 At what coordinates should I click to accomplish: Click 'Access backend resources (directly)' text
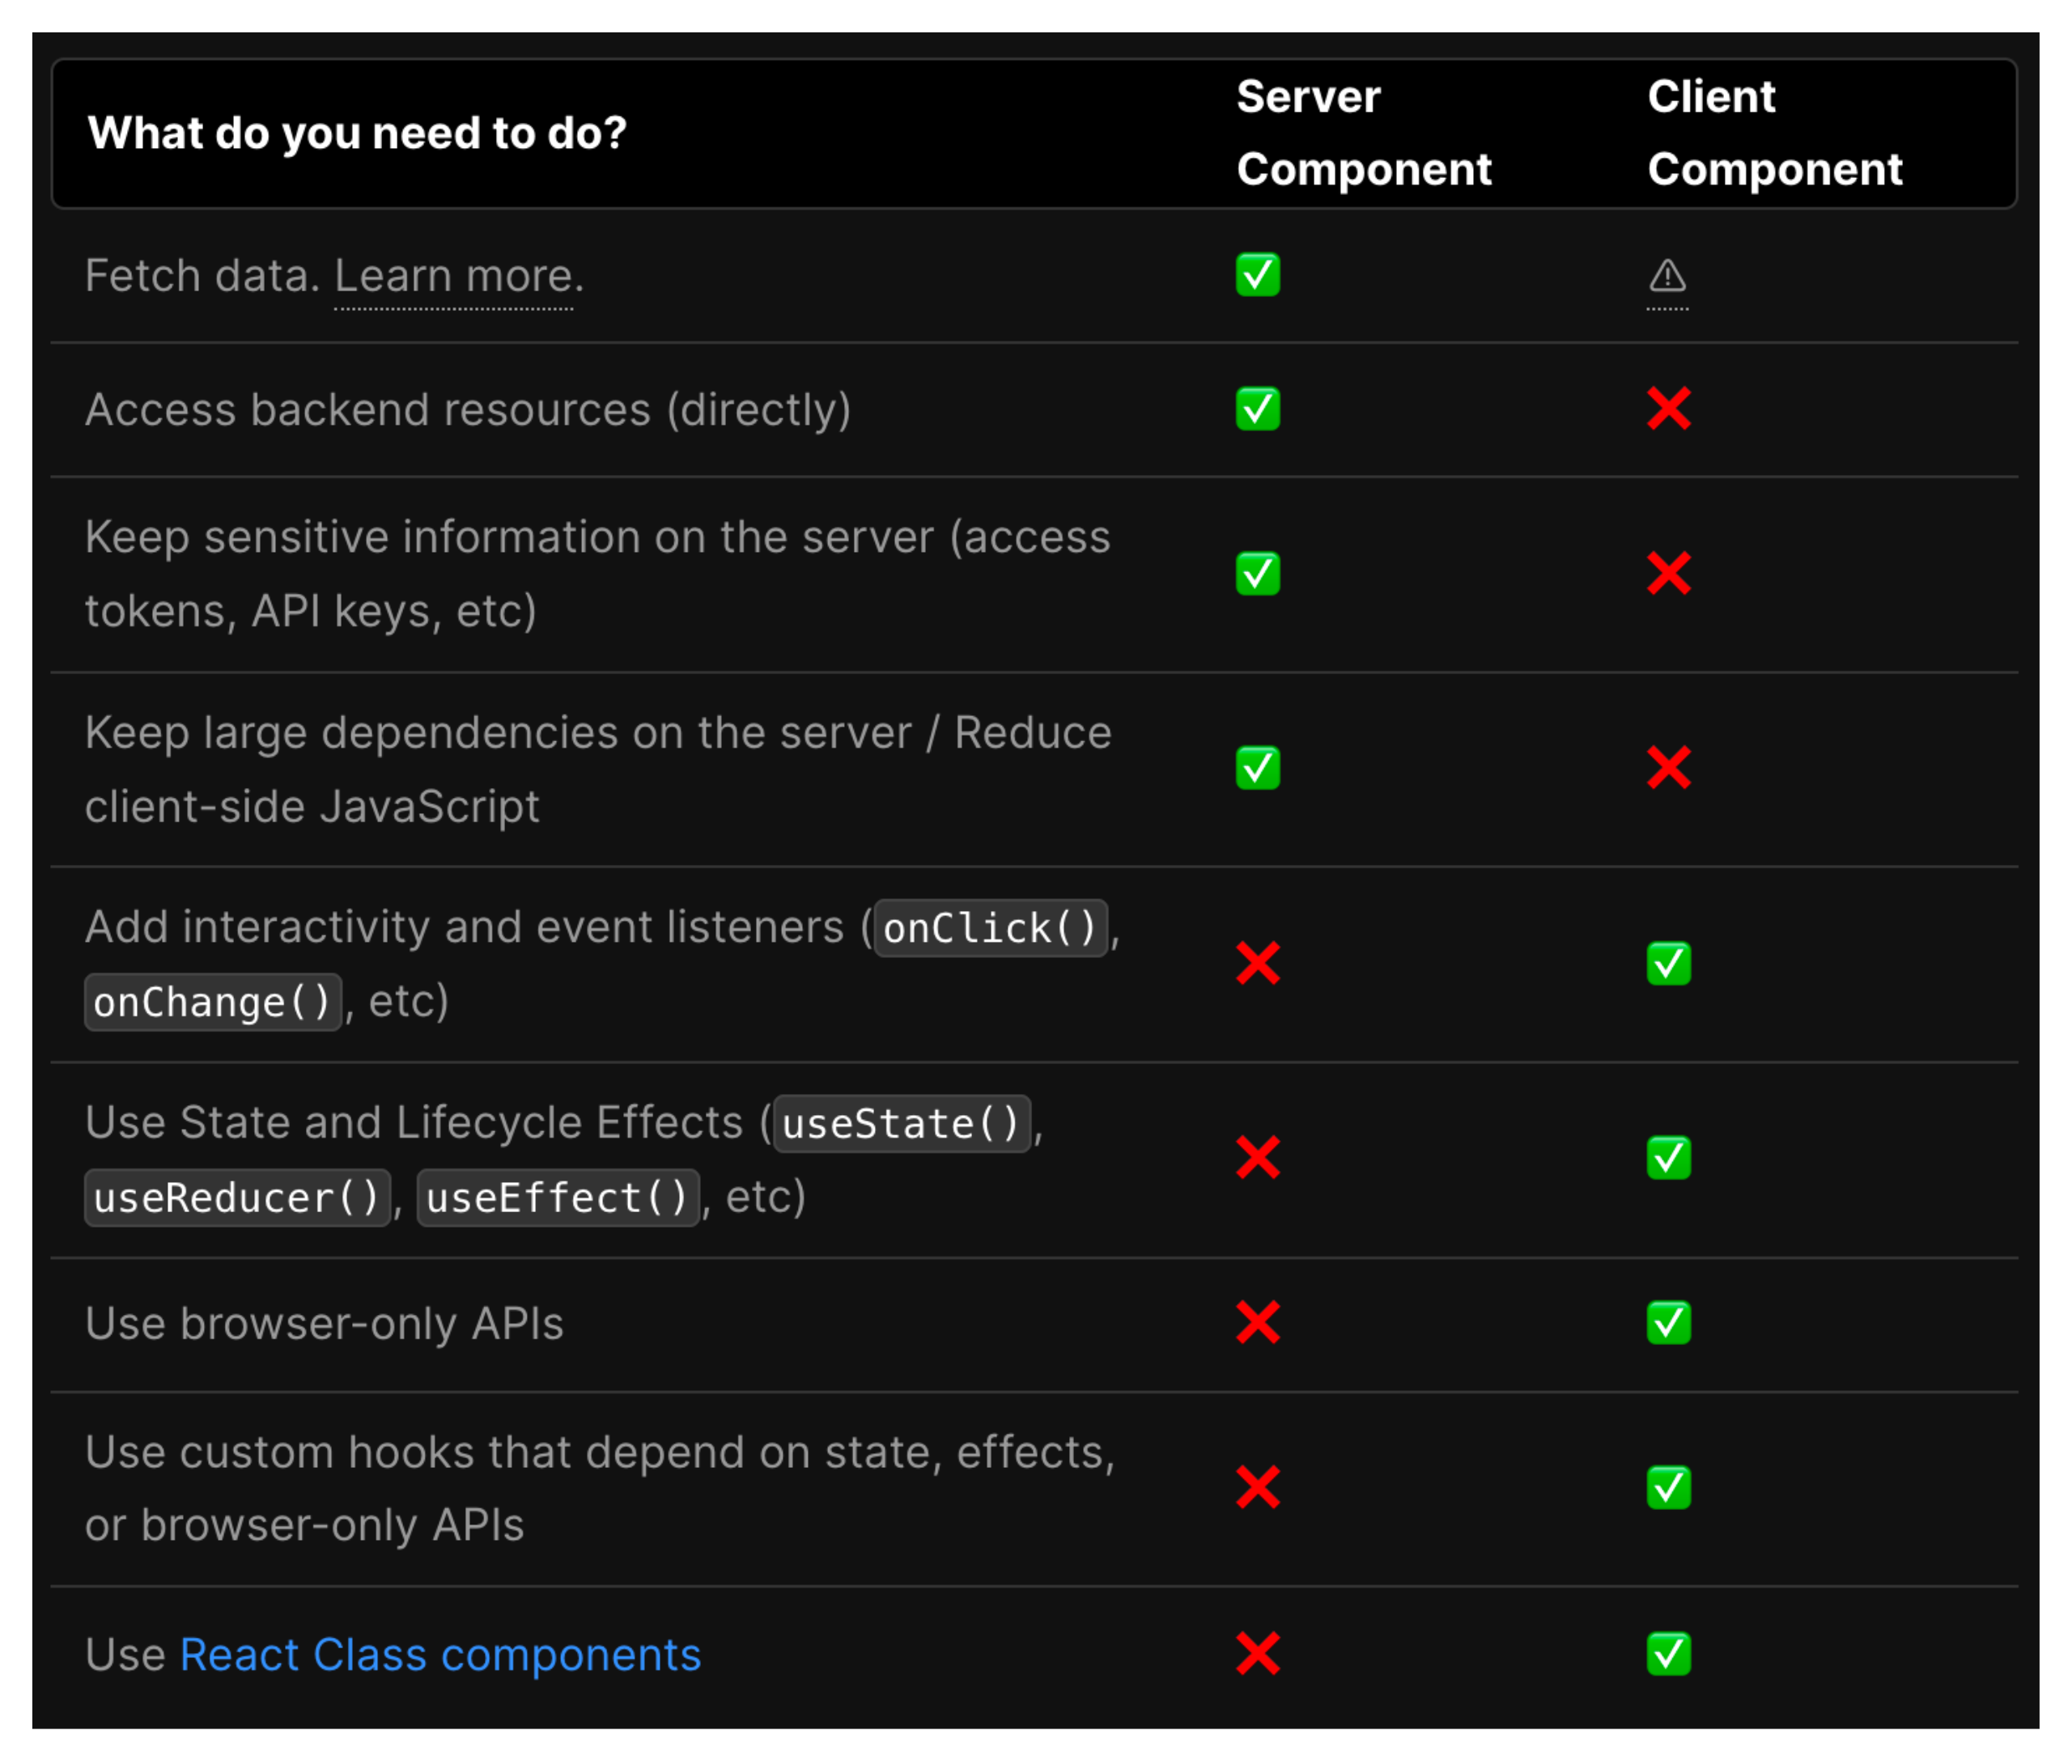click(468, 410)
